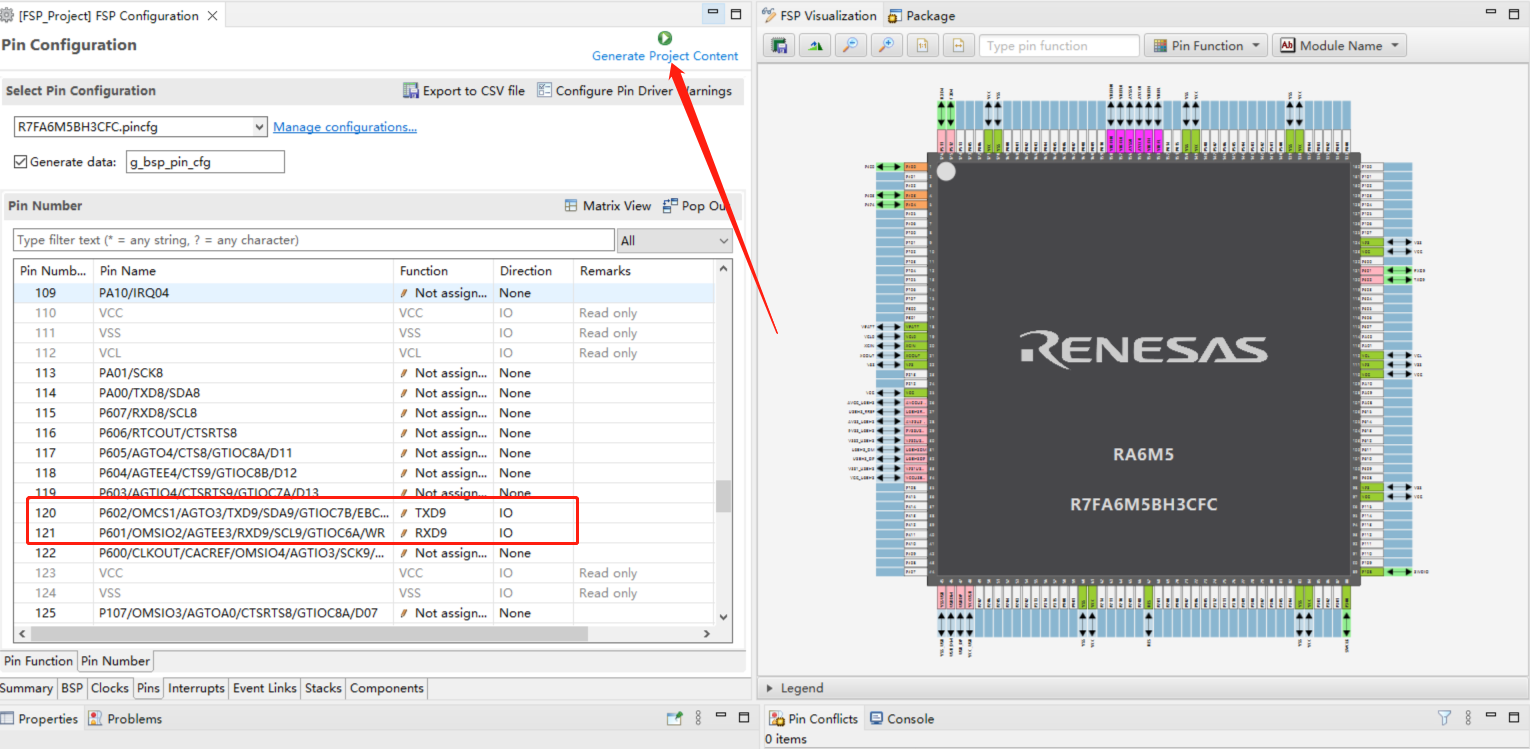Save the chip visualization image
The height and width of the screenshot is (749, 1530).
(x=779, y=46)
